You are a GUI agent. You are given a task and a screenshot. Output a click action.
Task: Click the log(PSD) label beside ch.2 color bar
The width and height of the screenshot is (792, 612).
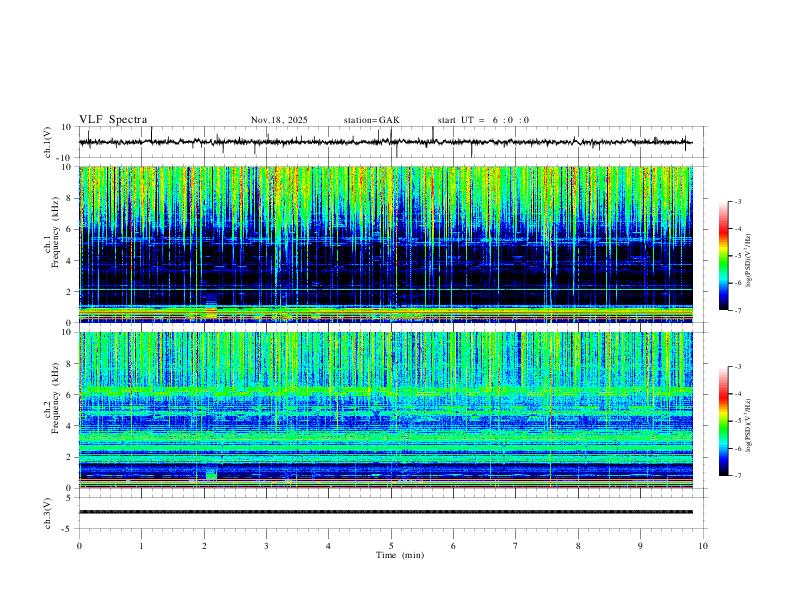coord(748,425)
